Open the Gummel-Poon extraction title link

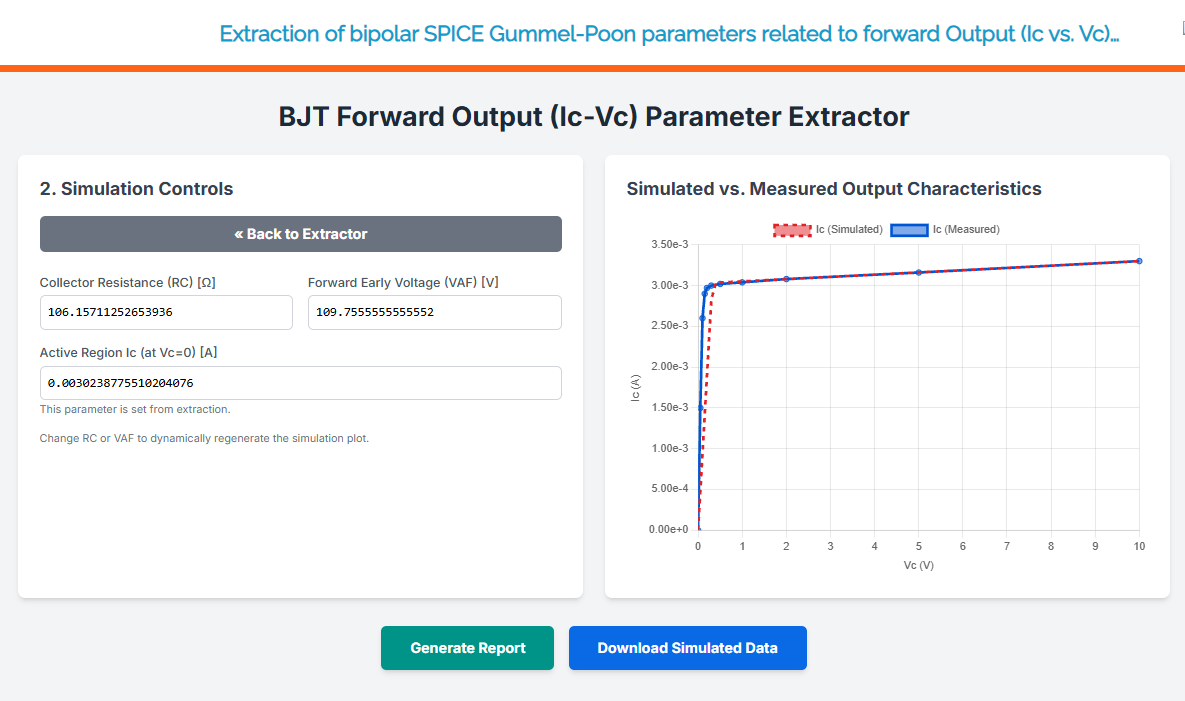pyautogui.click(x=668, y=34)
